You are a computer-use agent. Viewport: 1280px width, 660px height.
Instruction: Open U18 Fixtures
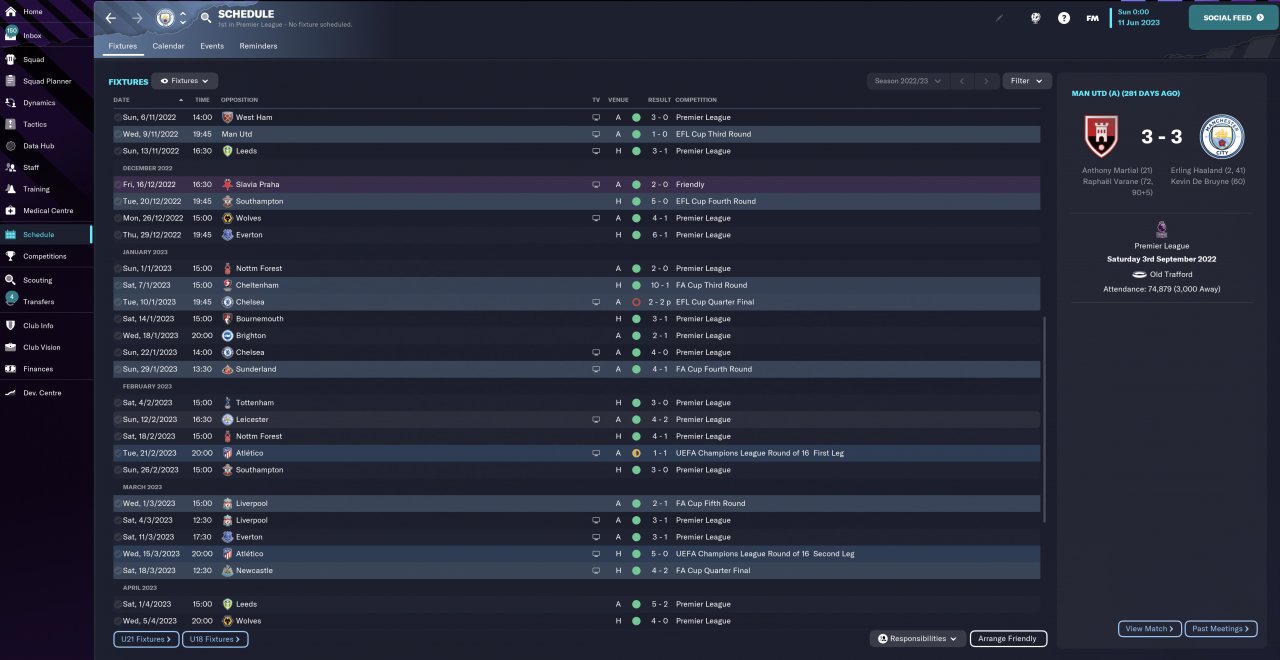pos(215,638)
